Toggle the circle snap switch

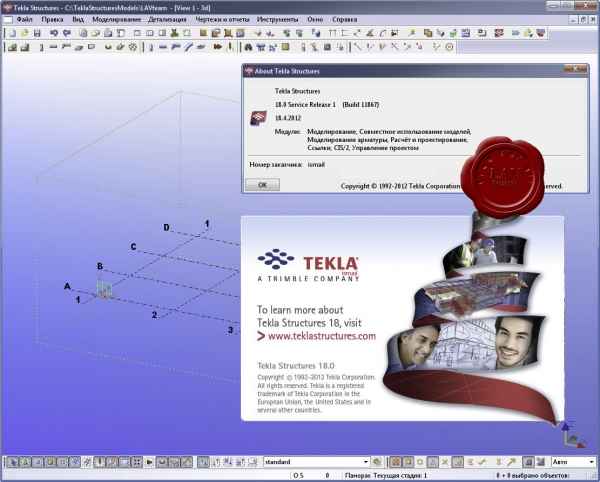[420, 462]
